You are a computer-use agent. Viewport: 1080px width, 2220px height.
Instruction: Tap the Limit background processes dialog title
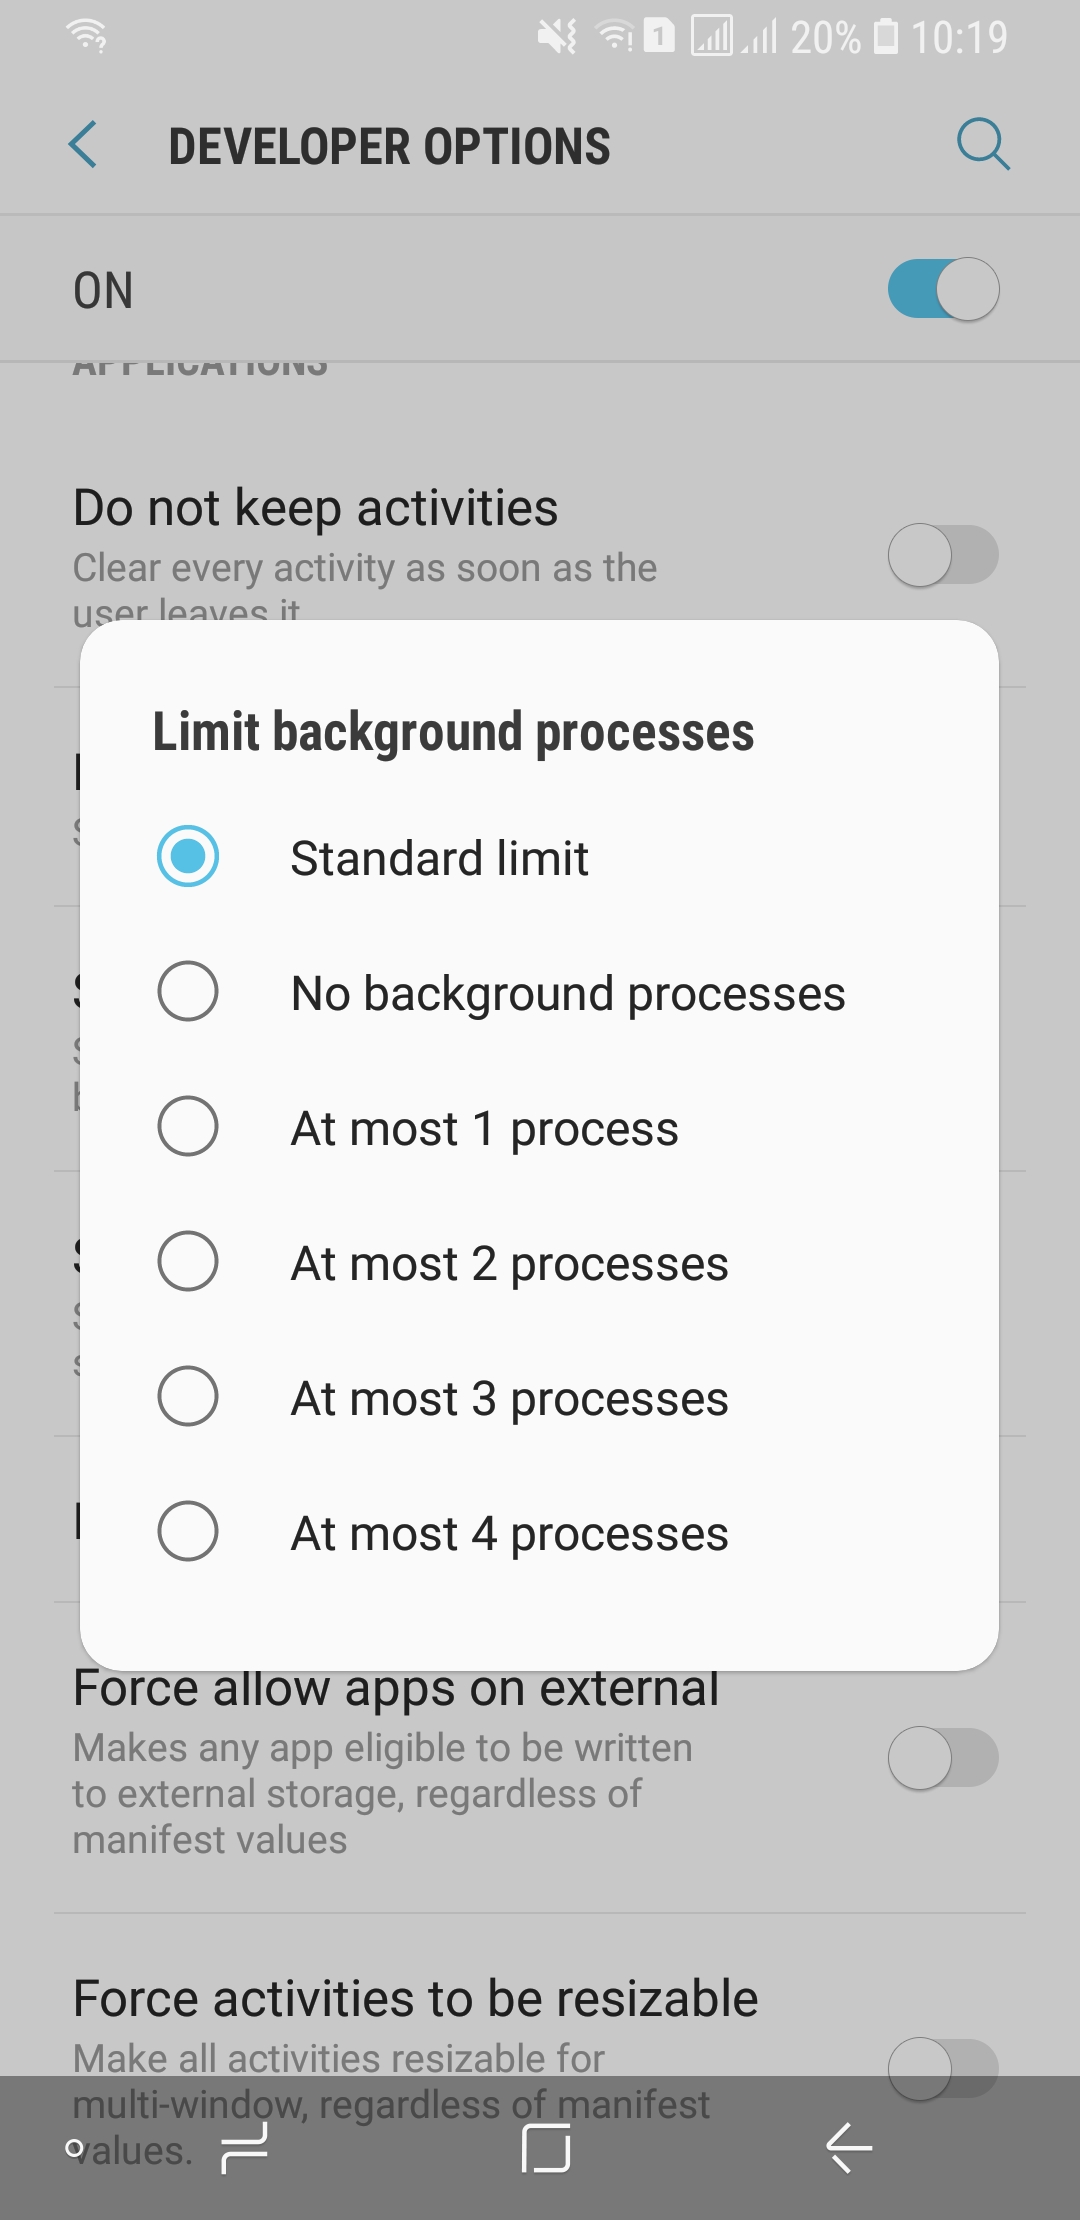[453, 732]
